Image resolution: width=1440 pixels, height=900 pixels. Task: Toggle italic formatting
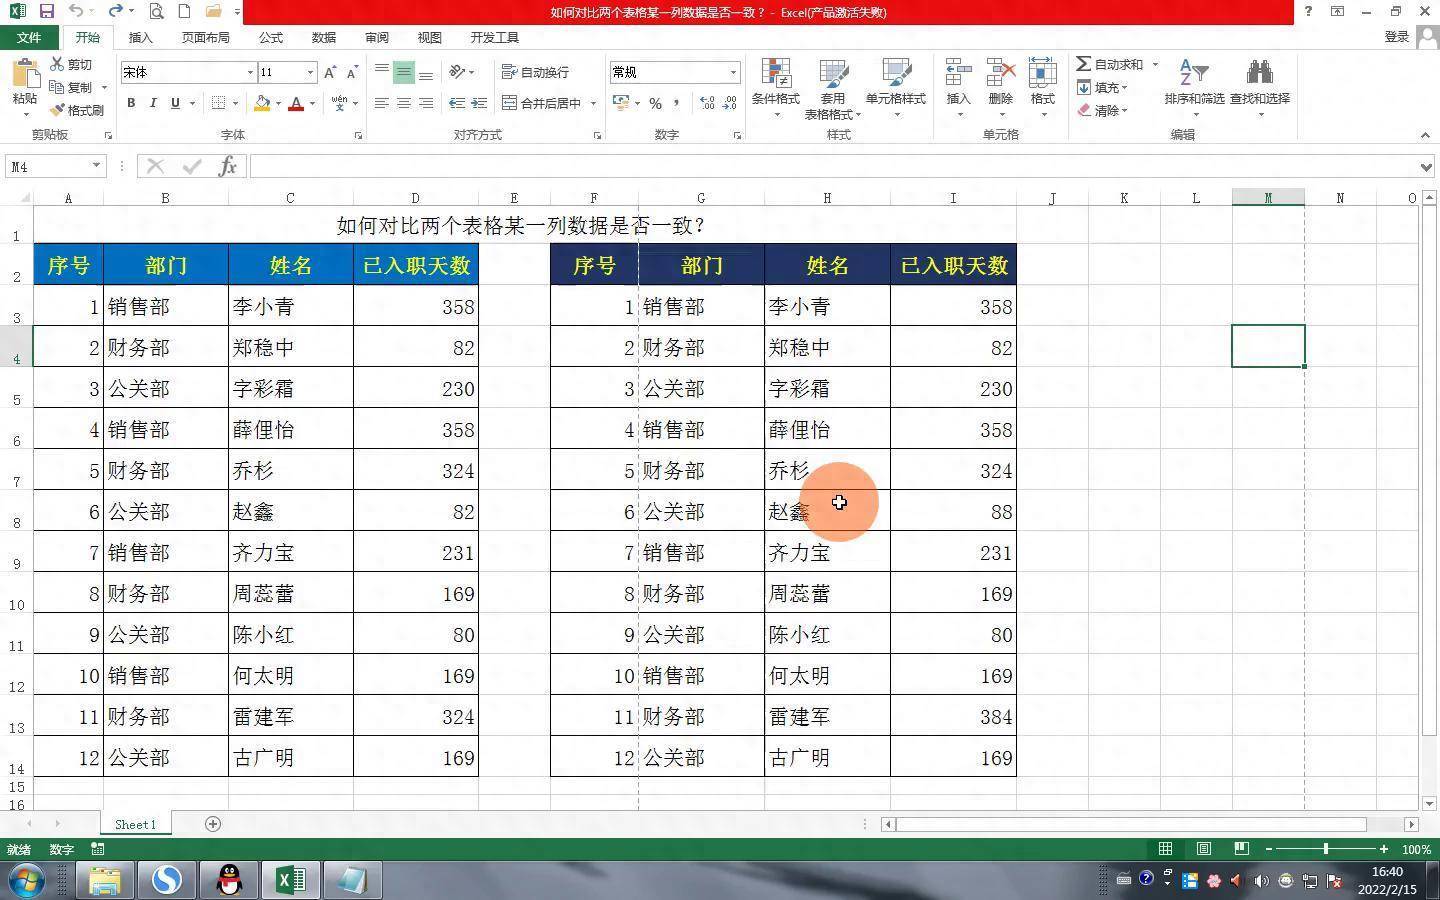[x=153, y=103]
